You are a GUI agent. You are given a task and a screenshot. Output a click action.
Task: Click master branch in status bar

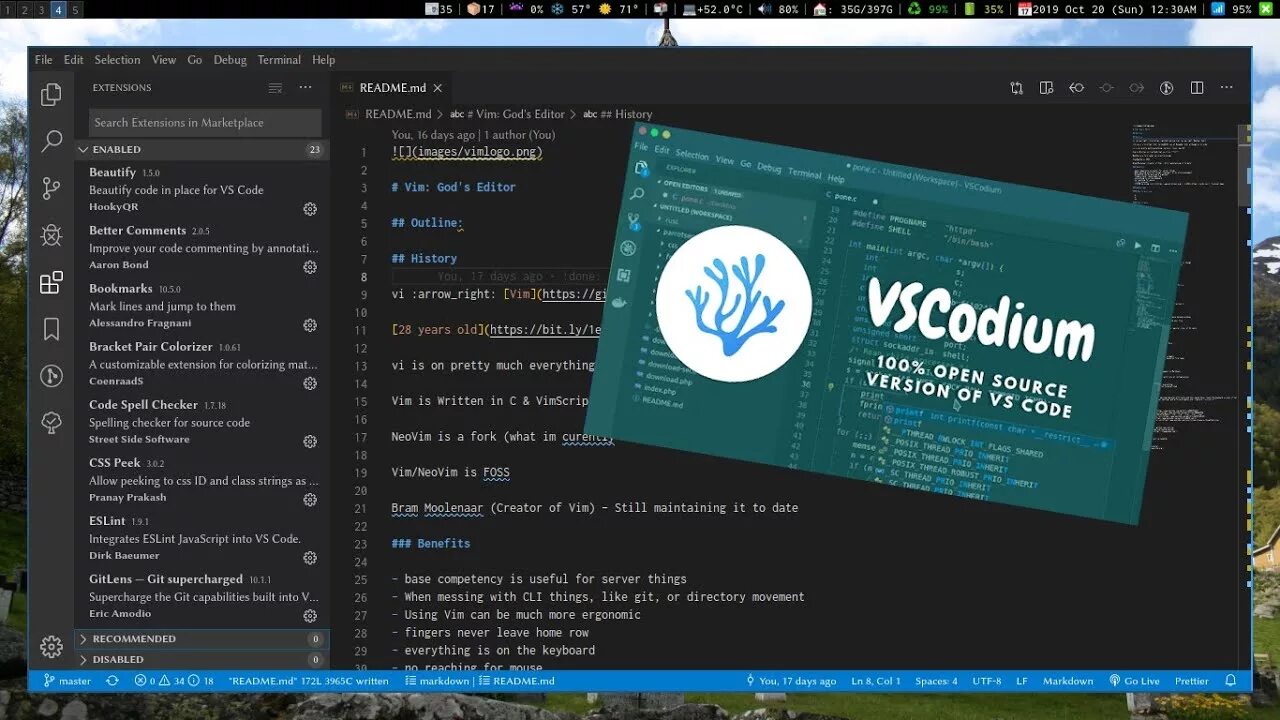[x=67, y=681]
